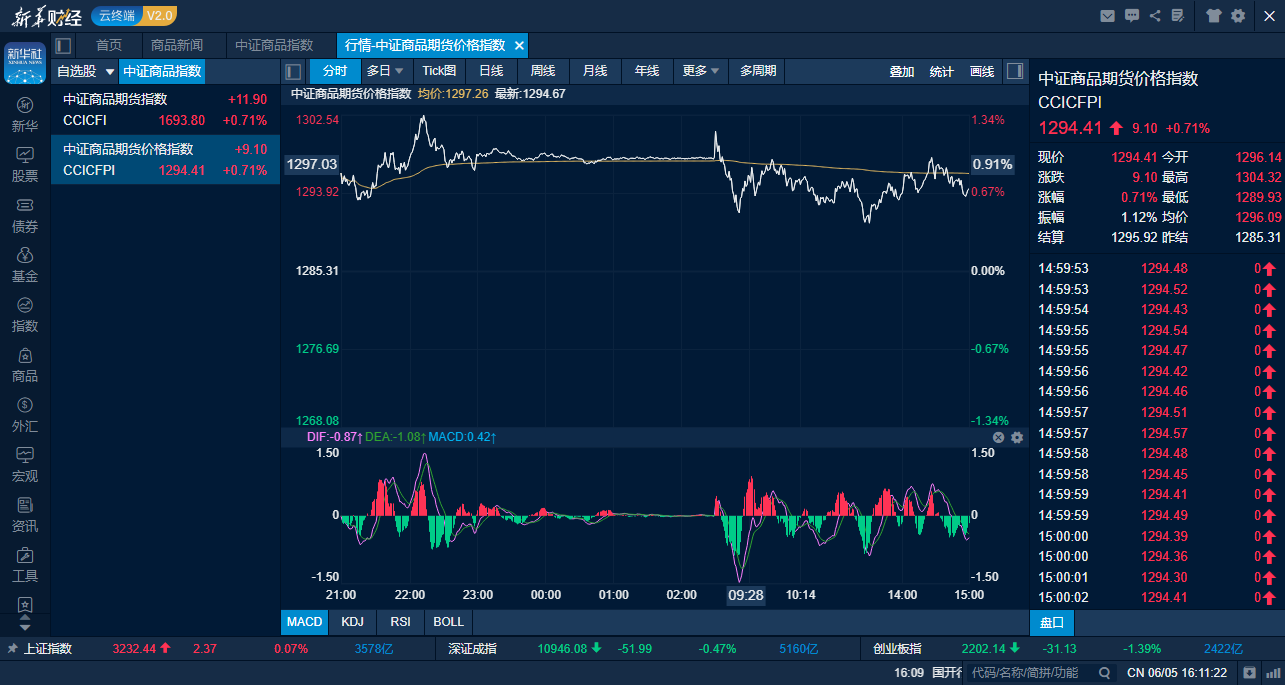Open 外汇 forex section in sidebar

tap(25, 415)
